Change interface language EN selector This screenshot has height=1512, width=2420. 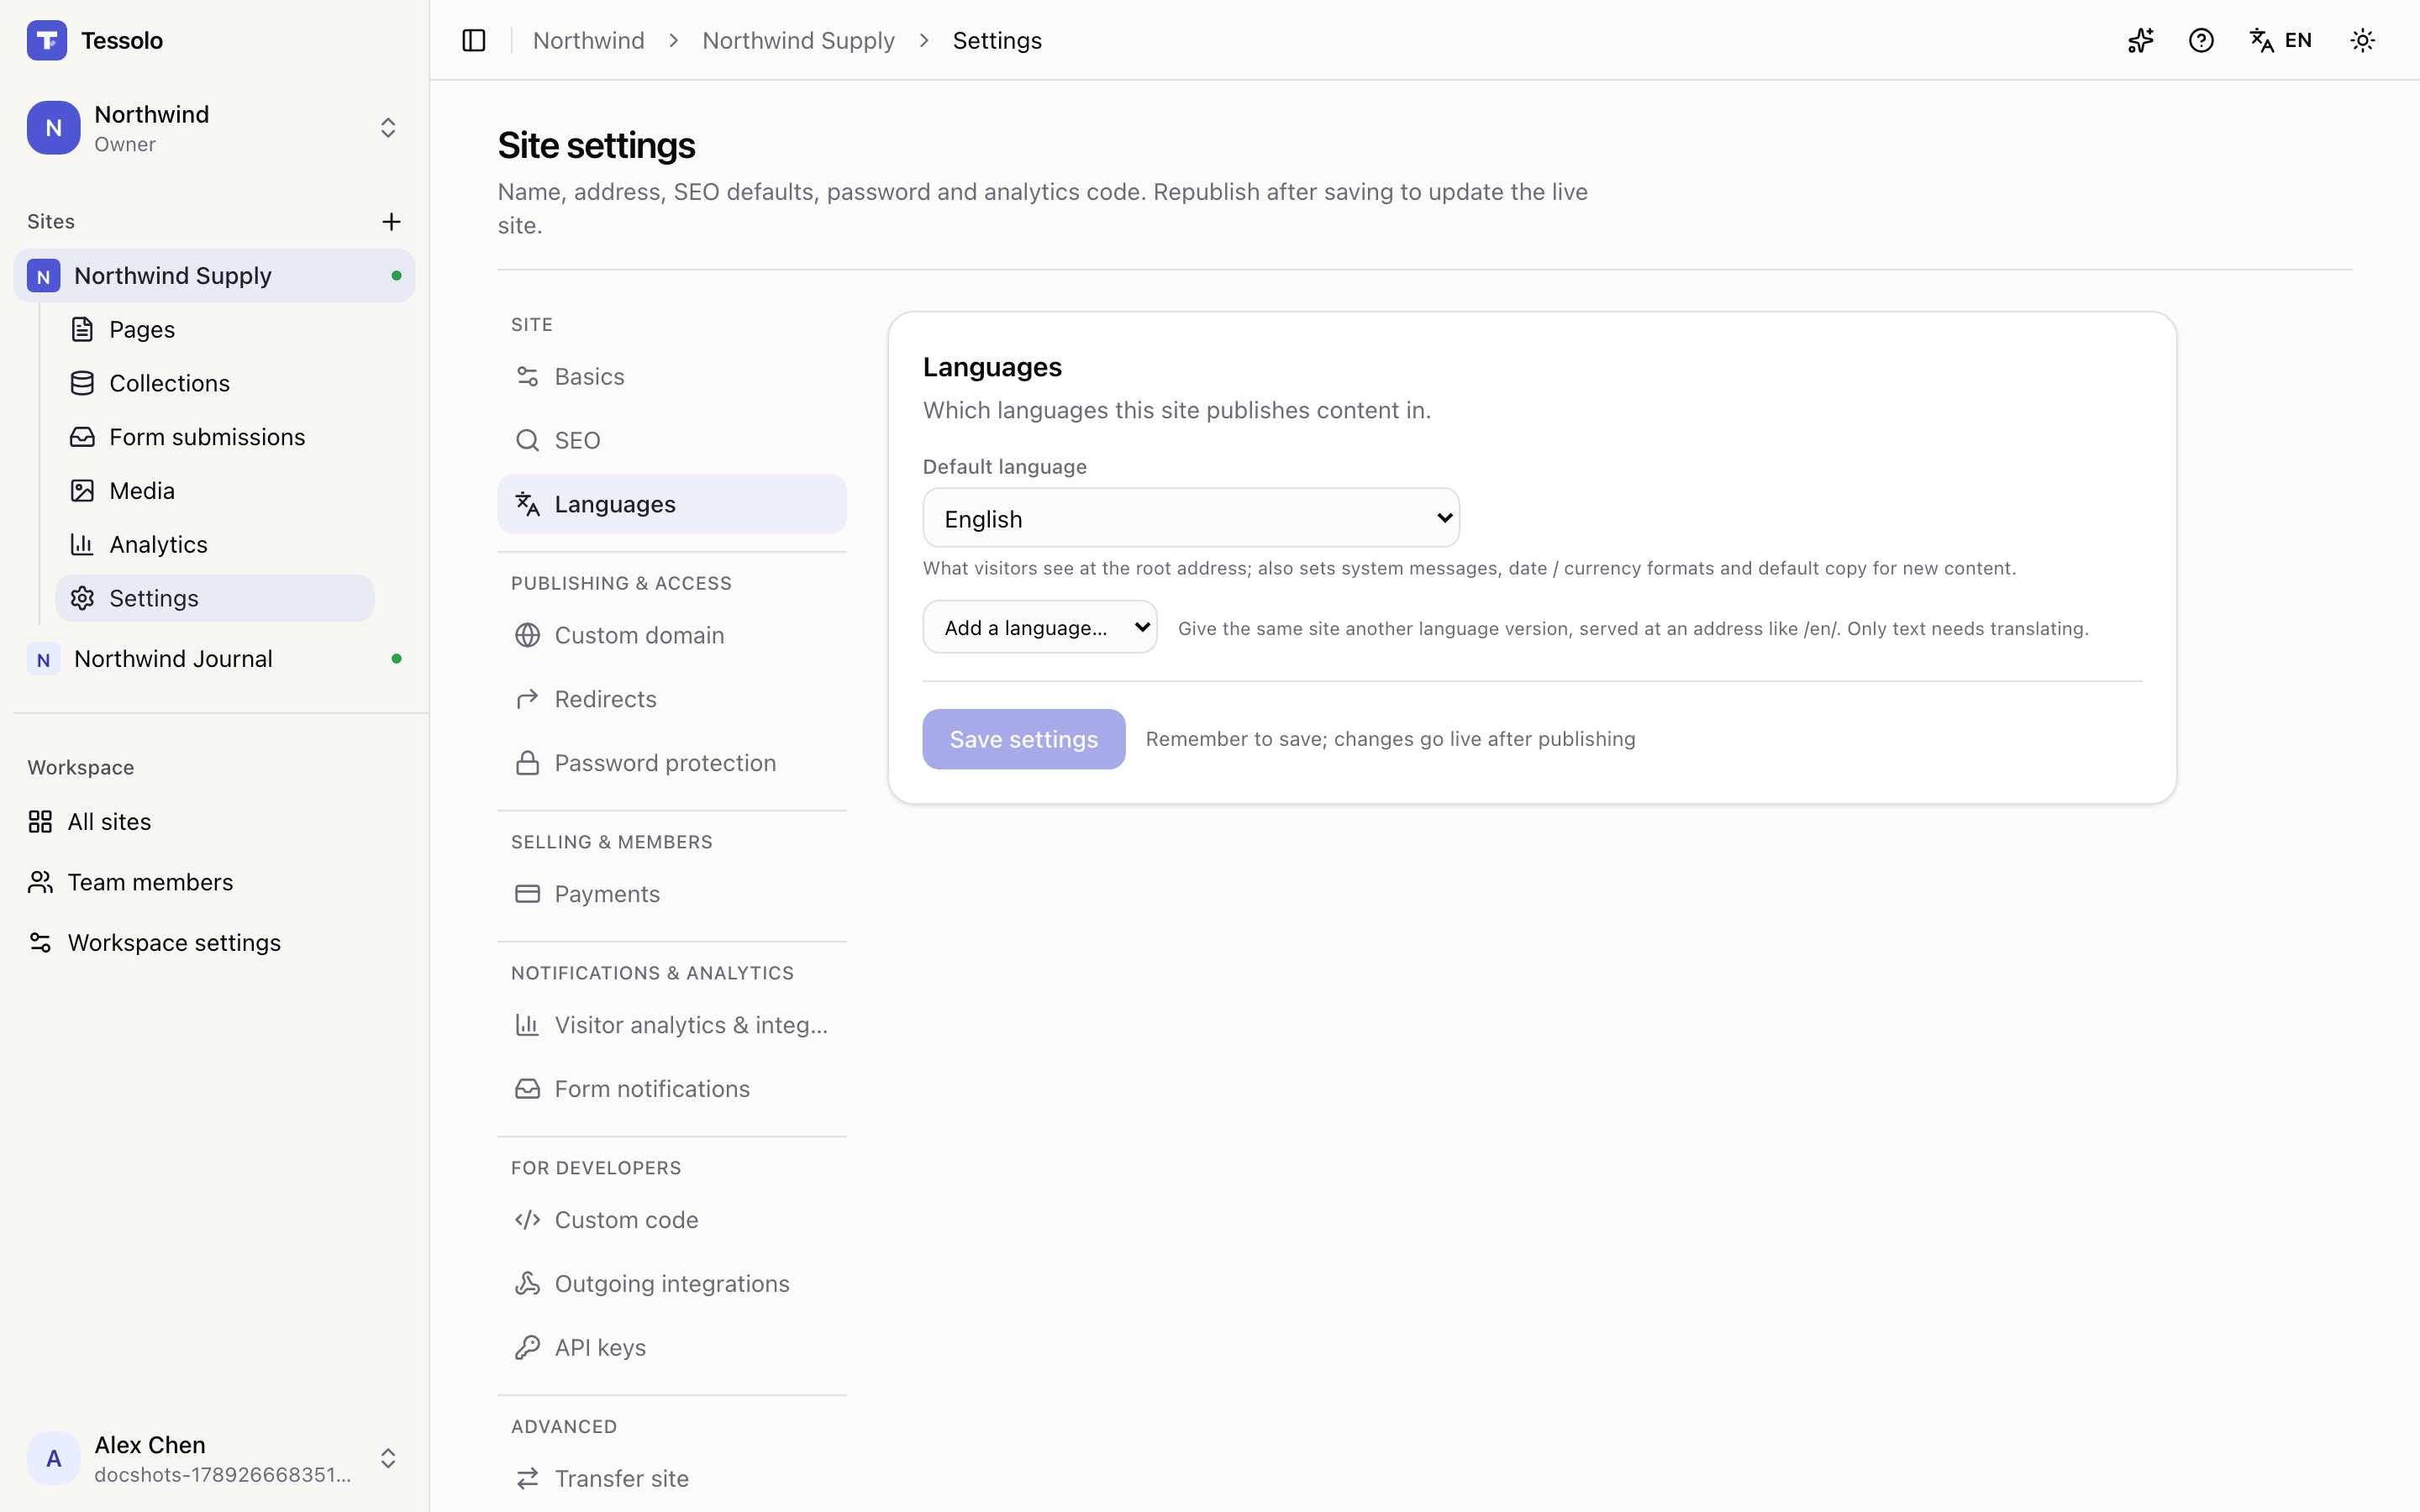[2281, 40]
